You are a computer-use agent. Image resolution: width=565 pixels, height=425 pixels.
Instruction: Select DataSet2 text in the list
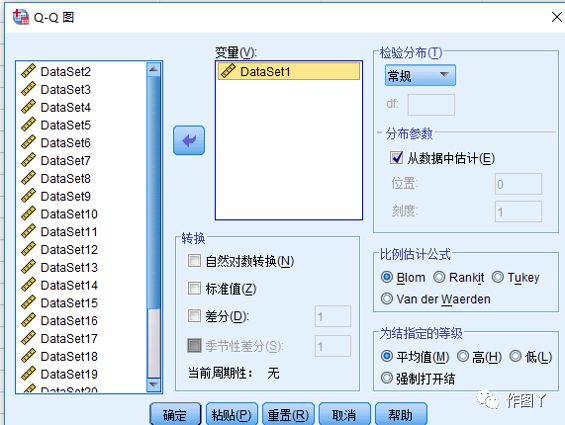click(66, 71)
